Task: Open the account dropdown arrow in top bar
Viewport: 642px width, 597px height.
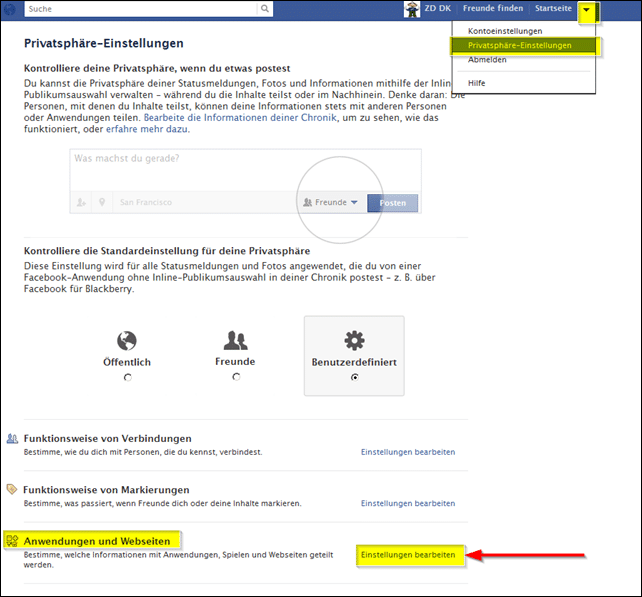Action: 586,10
